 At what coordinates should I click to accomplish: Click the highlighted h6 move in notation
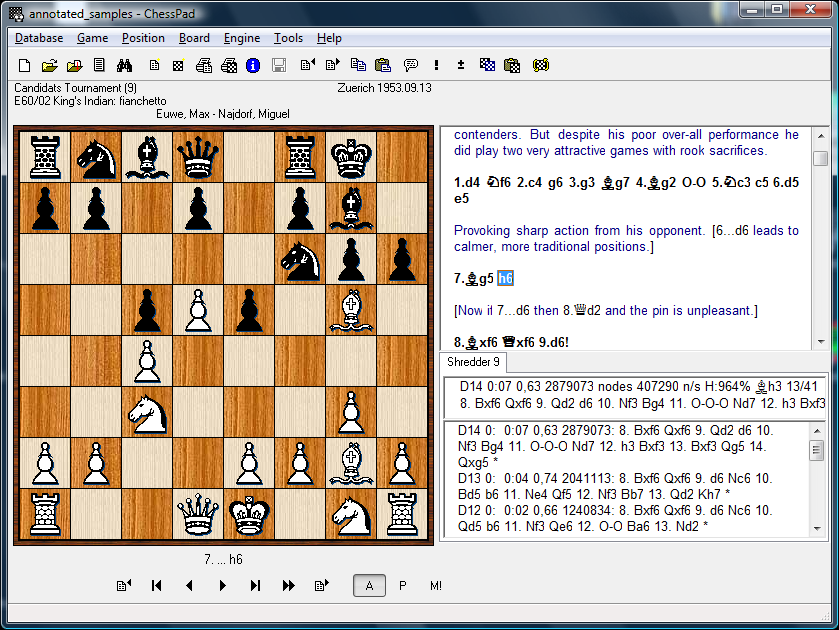[505, 278]
